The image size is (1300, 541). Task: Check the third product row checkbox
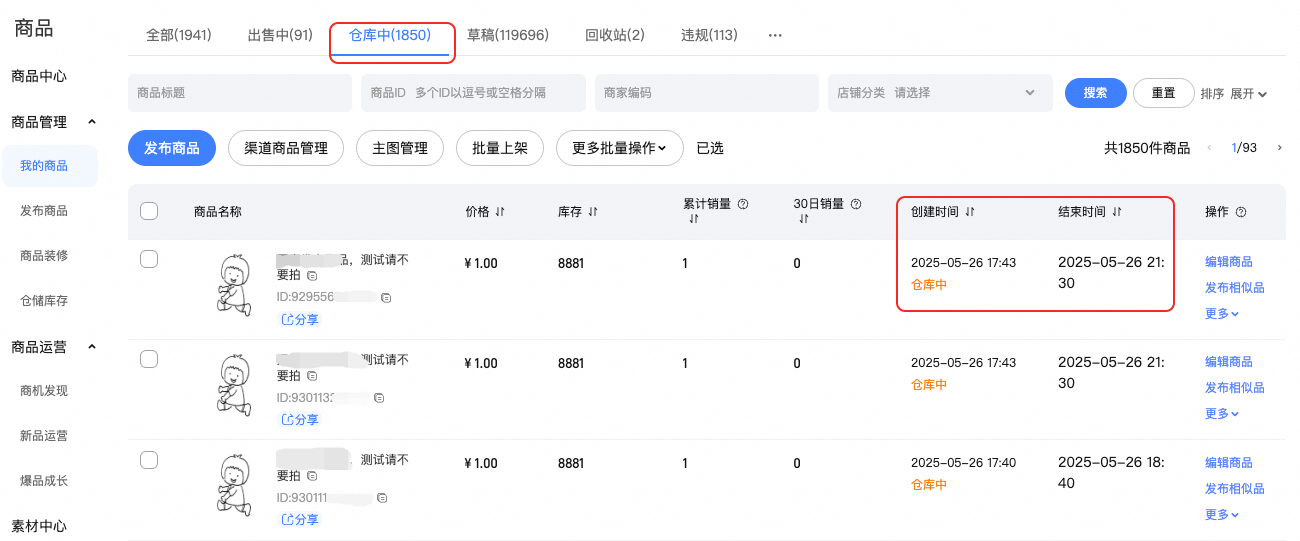point(149,460)
